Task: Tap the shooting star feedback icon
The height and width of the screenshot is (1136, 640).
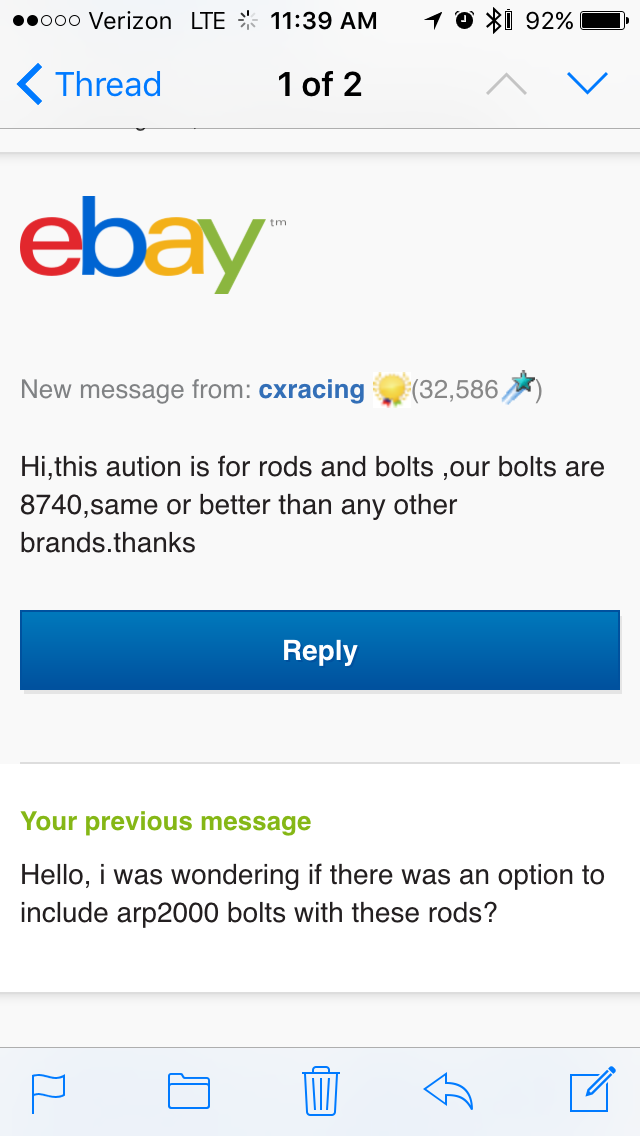Action: [x=517, y=388]
